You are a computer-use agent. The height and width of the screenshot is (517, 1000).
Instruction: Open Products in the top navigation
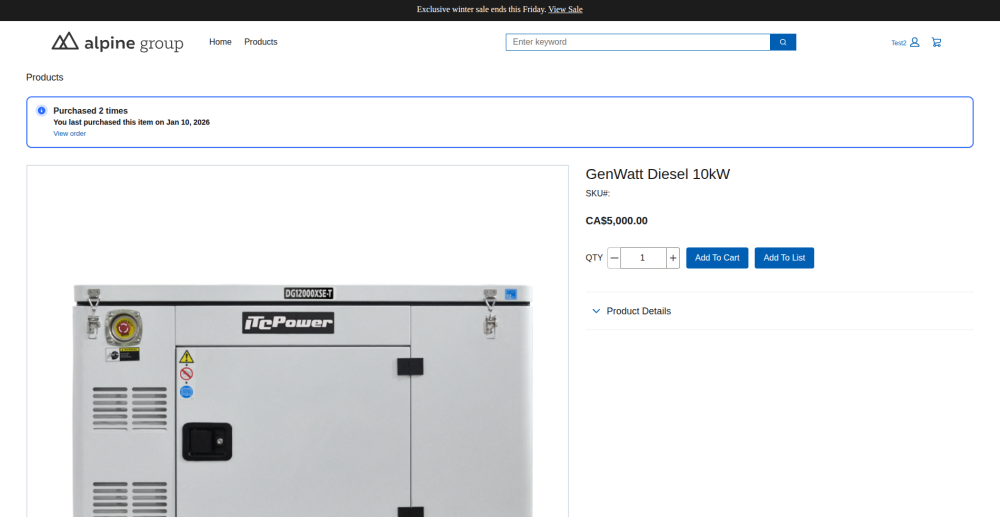(x=261, y=42)
